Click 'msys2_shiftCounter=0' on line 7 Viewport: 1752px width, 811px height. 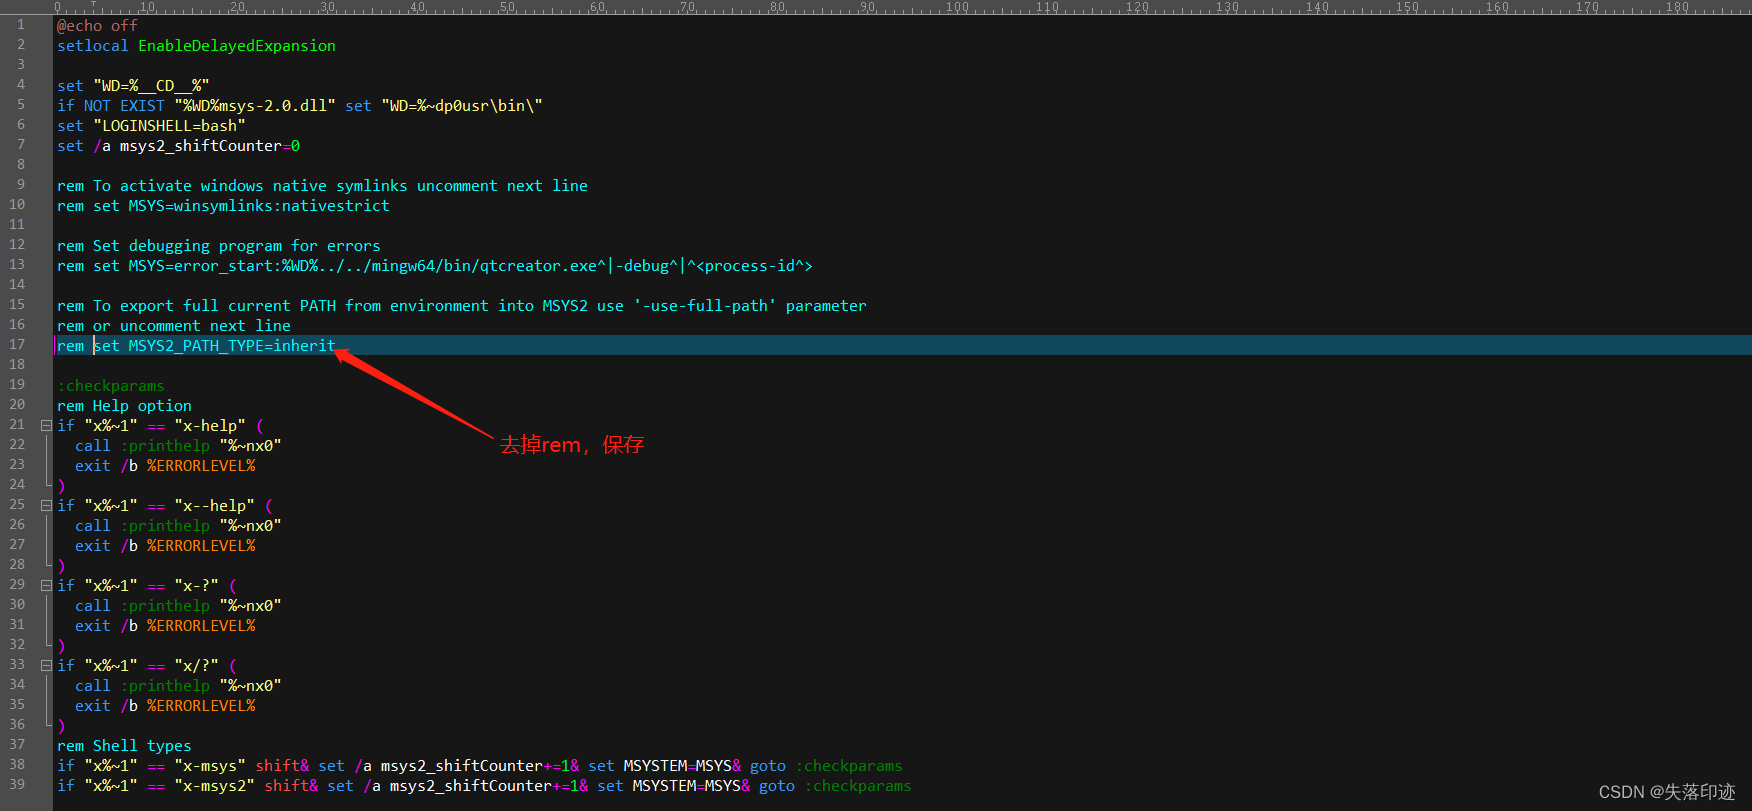[x=210, y=146]
